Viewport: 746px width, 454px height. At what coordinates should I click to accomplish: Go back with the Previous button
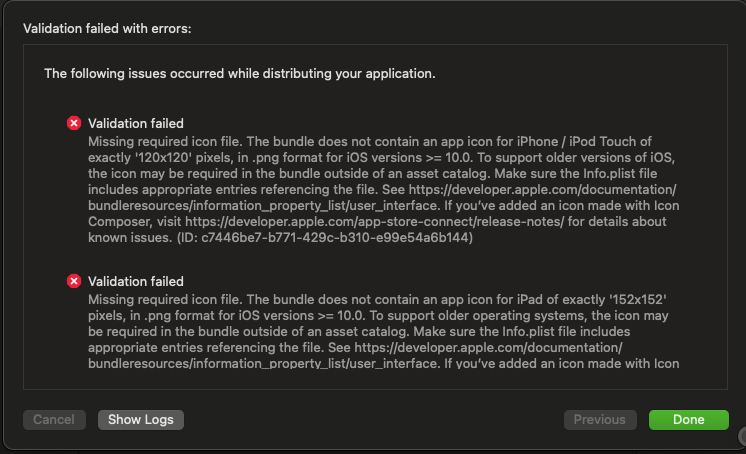coord(600,420)
